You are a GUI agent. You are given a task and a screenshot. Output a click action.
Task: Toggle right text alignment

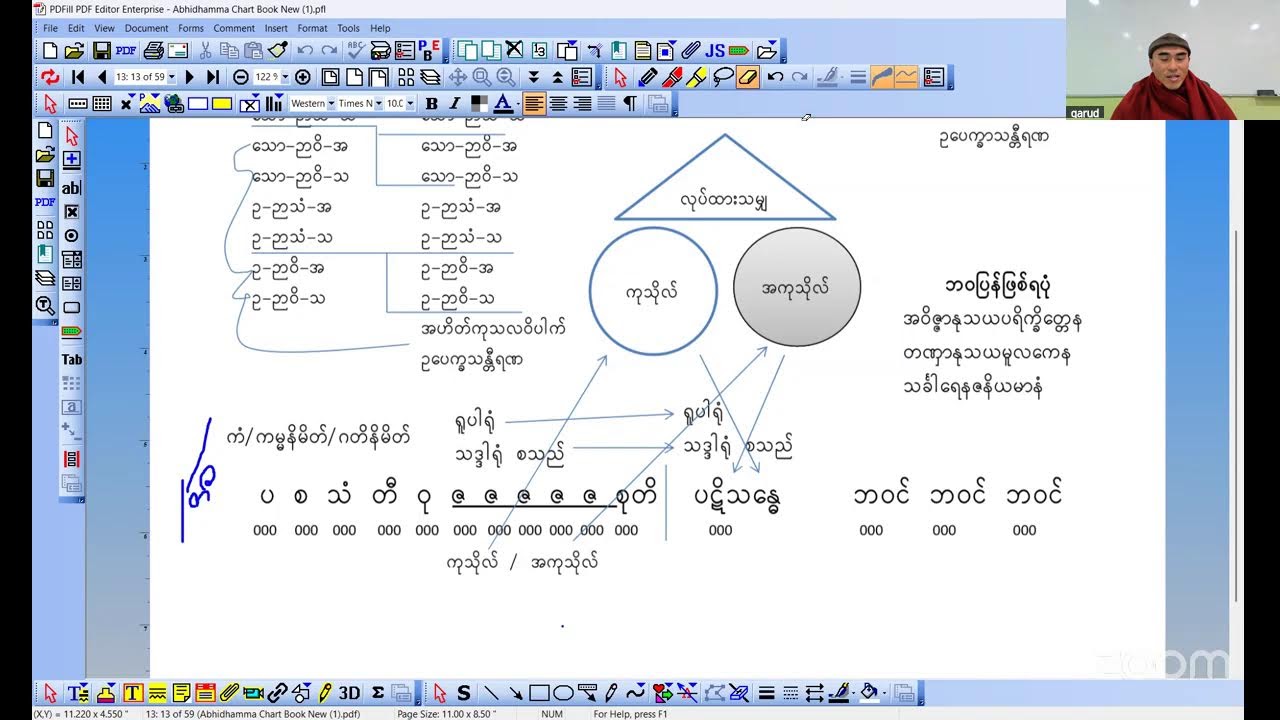[583, 103]
